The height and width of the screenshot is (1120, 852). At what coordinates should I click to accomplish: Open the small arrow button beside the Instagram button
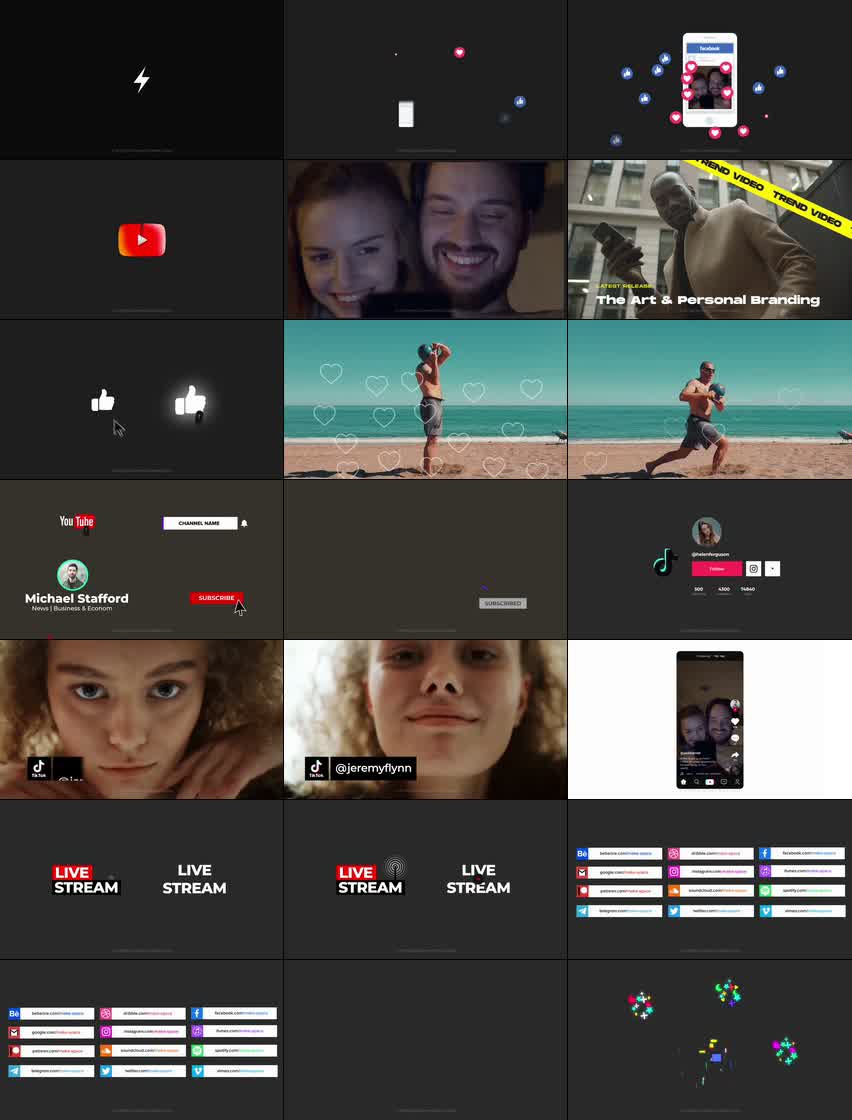coord(772,569)
